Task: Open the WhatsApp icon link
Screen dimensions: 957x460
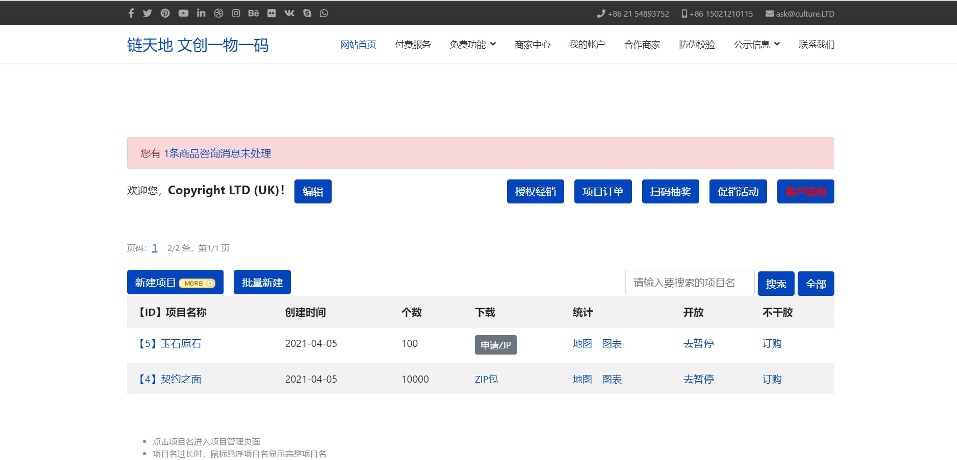Action: (324, 13)
